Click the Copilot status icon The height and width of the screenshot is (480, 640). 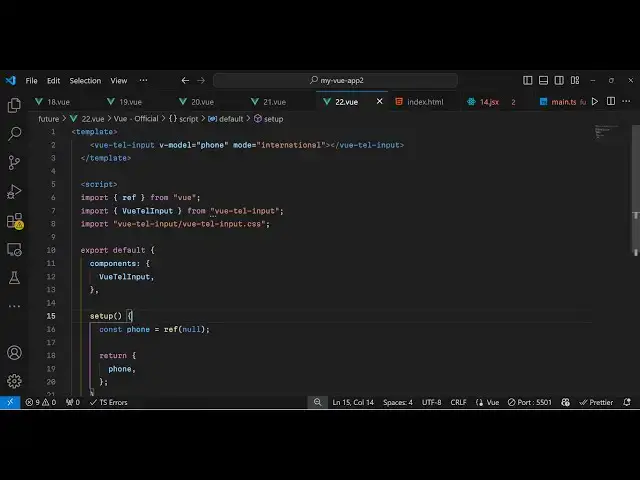[x=565, y=402]
